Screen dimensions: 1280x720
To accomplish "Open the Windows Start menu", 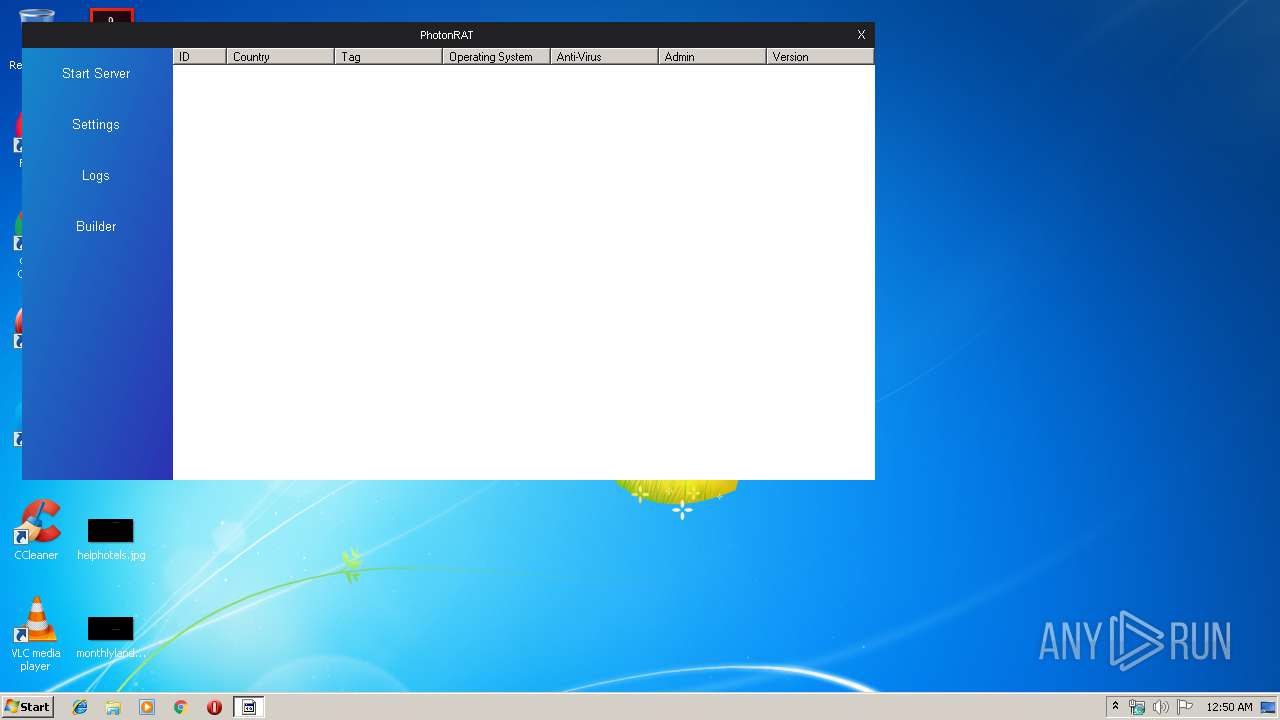I will pos(27,707).
